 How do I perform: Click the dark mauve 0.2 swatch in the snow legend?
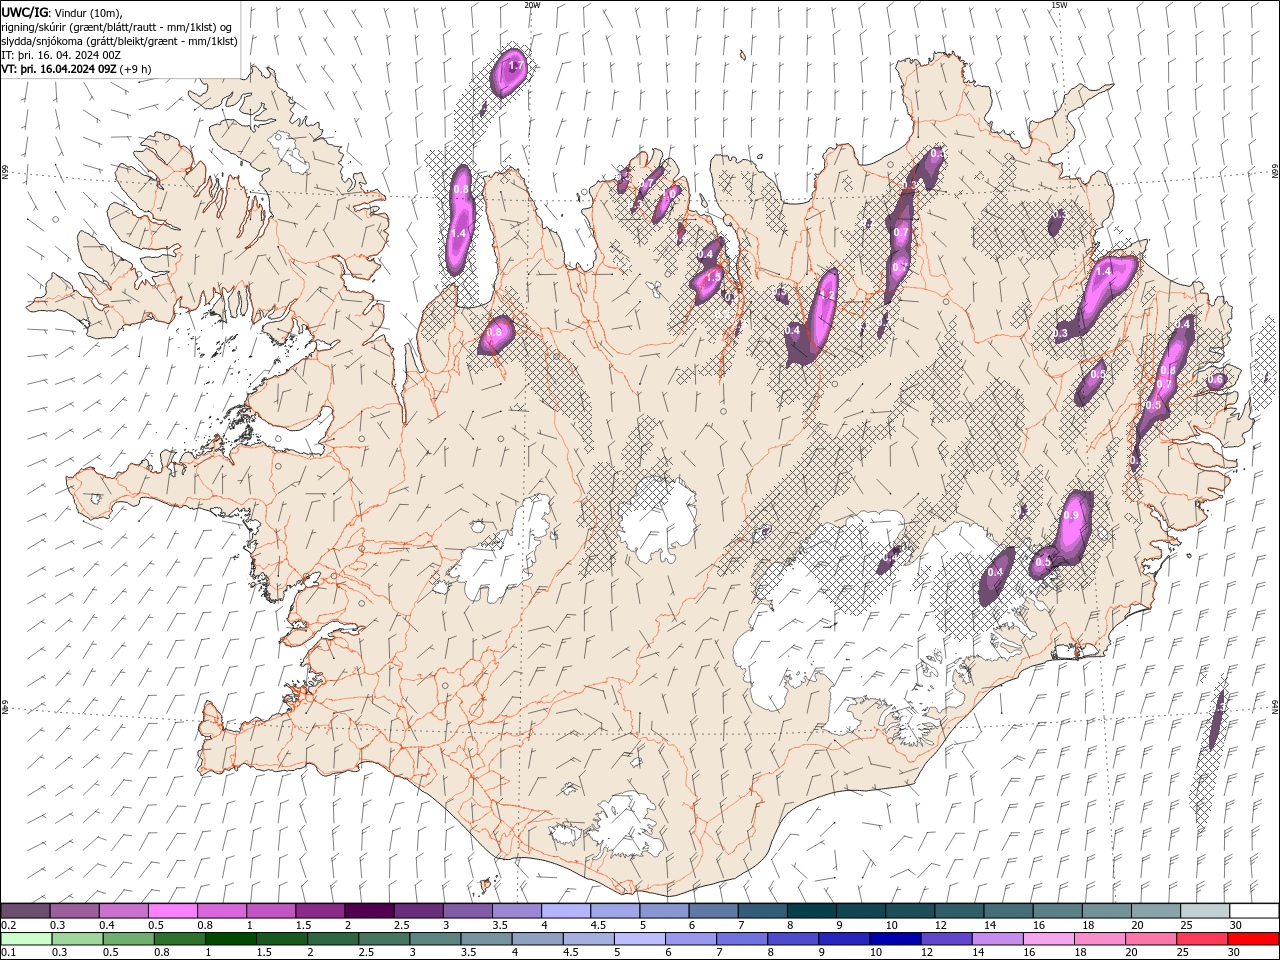click(x=26, y=911)
